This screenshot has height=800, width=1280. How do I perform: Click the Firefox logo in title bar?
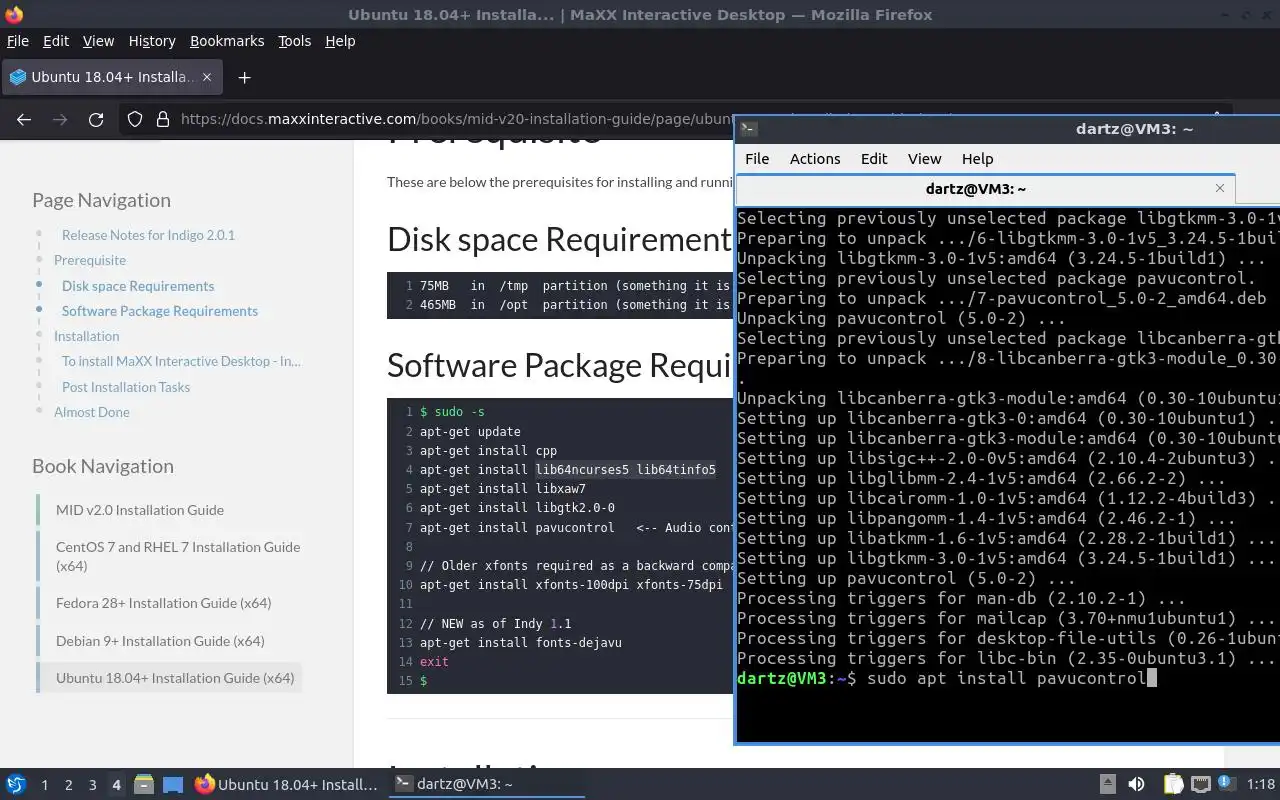[14, 14]
